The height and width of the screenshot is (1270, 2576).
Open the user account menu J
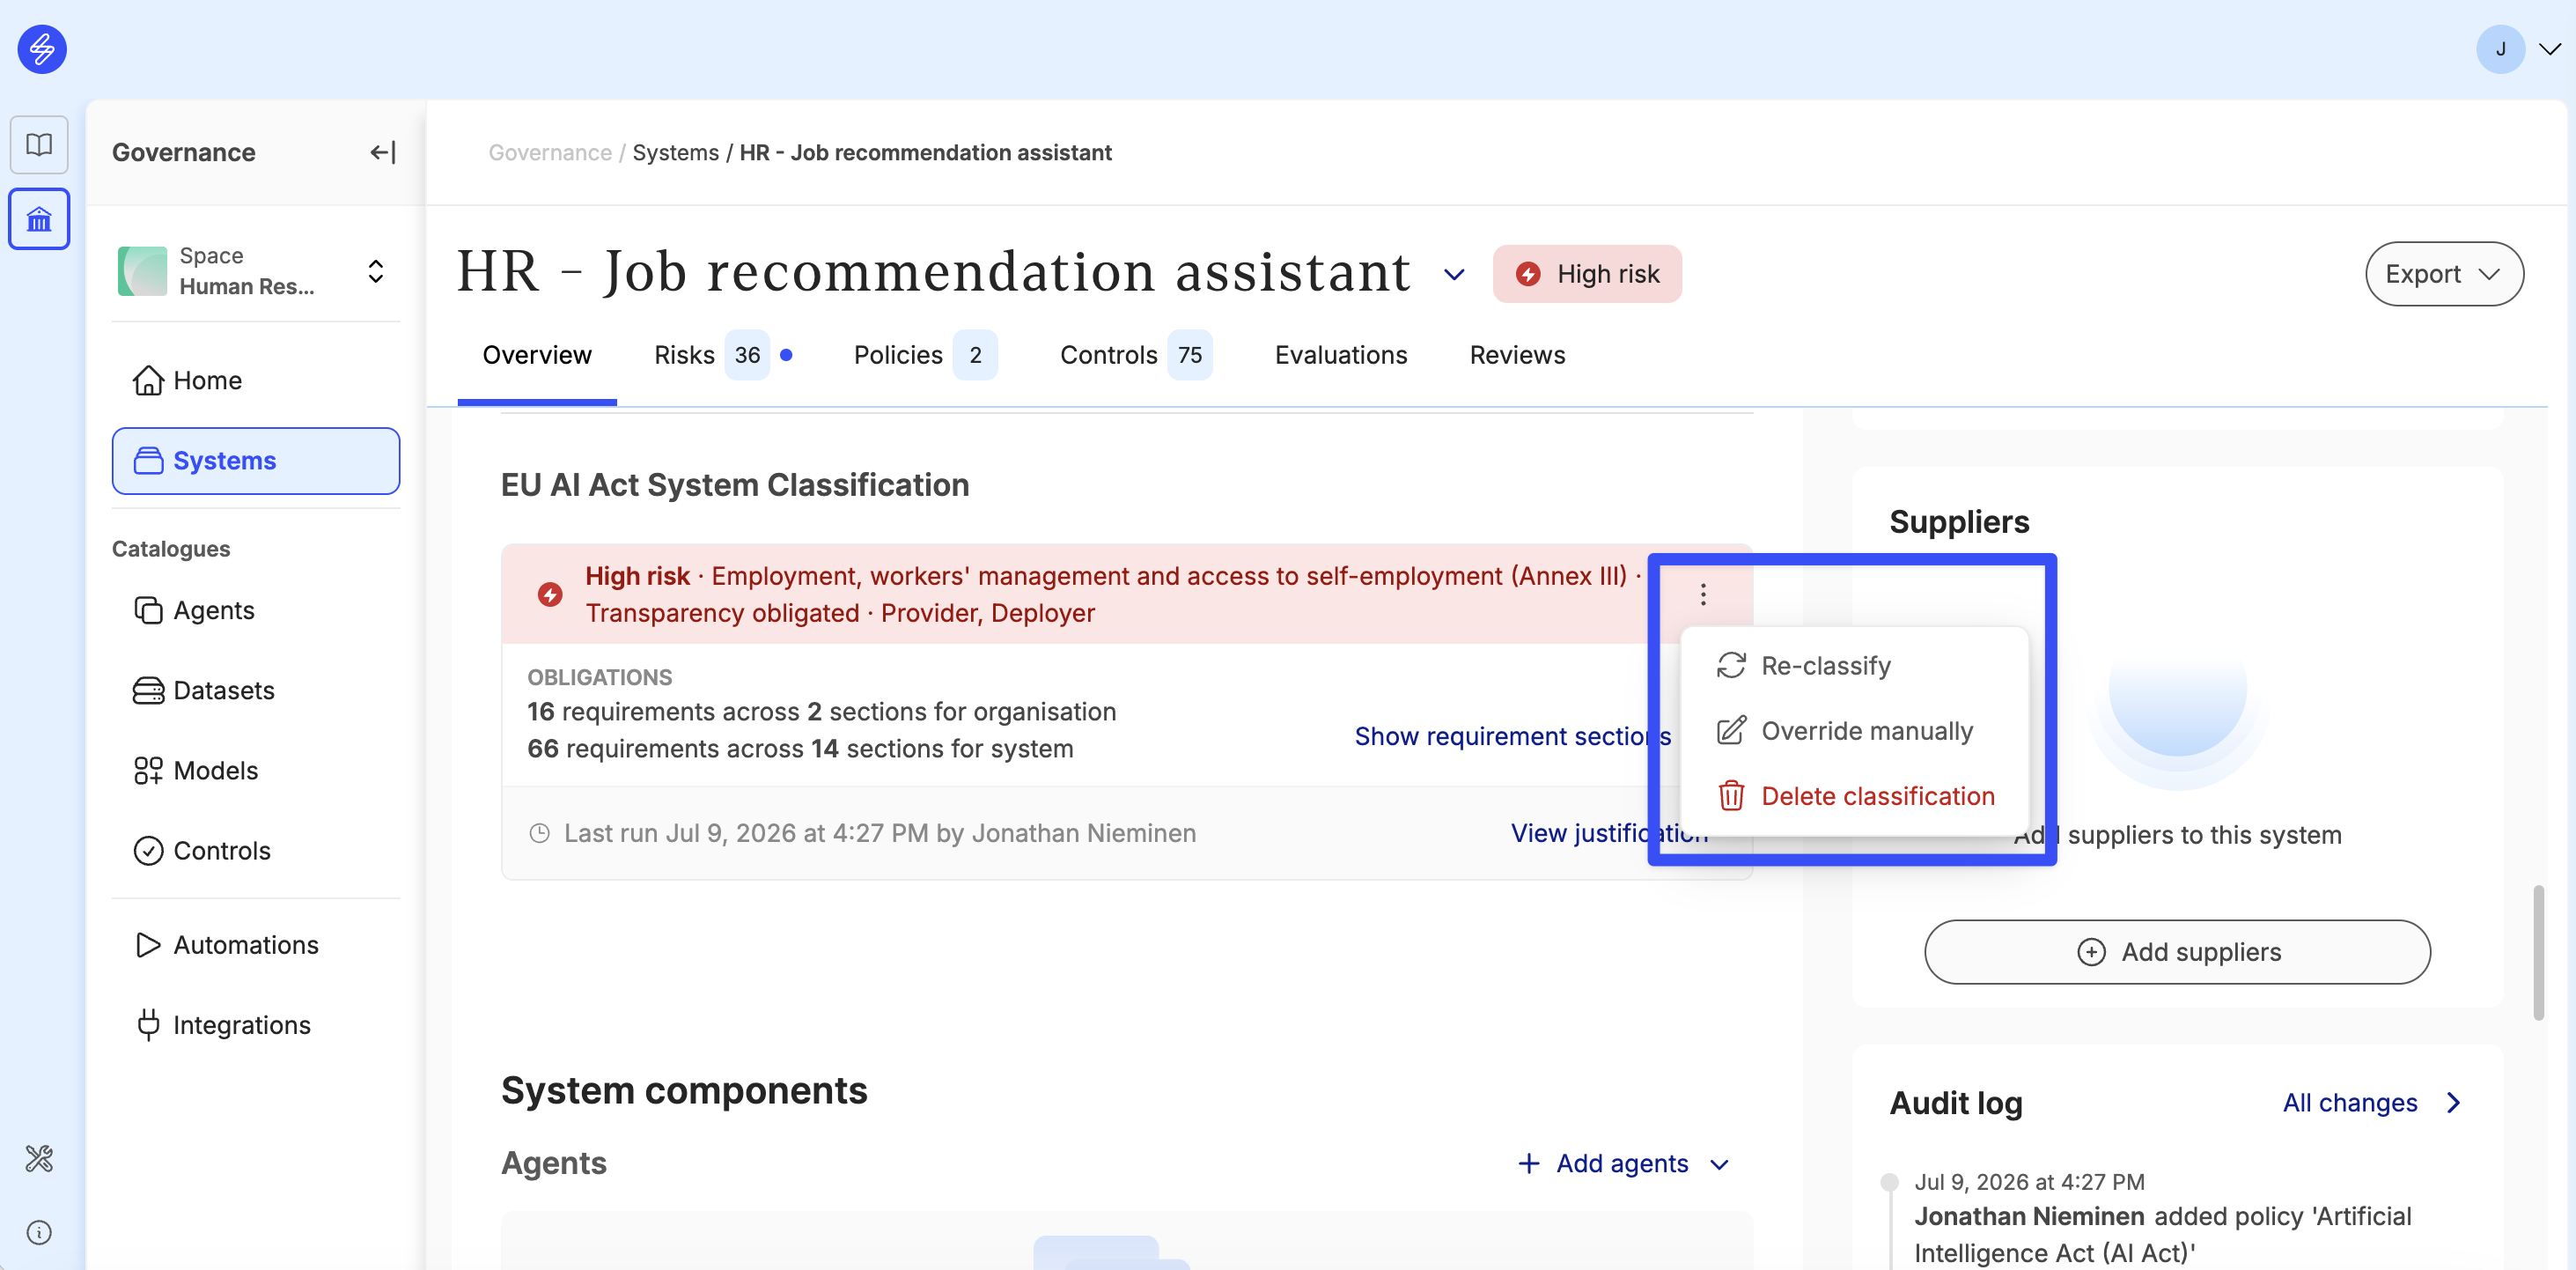[x=2518, y=49]
